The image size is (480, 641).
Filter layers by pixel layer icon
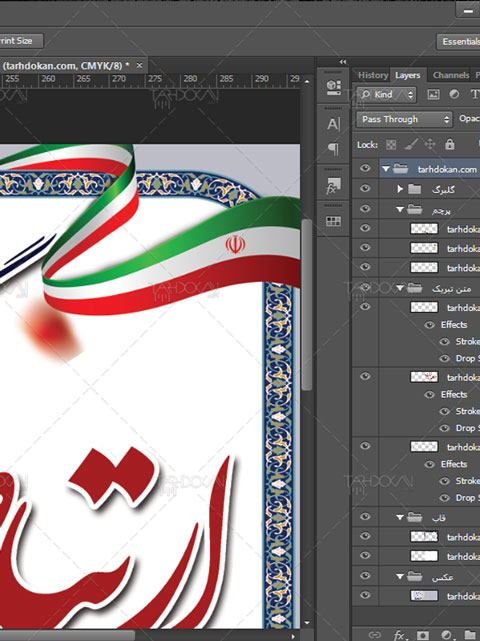click(433, 95)
